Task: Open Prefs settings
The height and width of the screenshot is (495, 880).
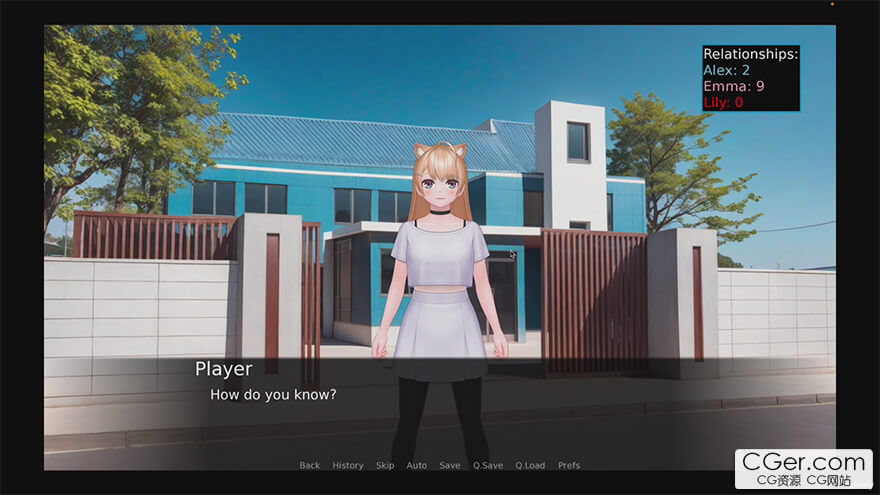Action: (x=569, y=465)
